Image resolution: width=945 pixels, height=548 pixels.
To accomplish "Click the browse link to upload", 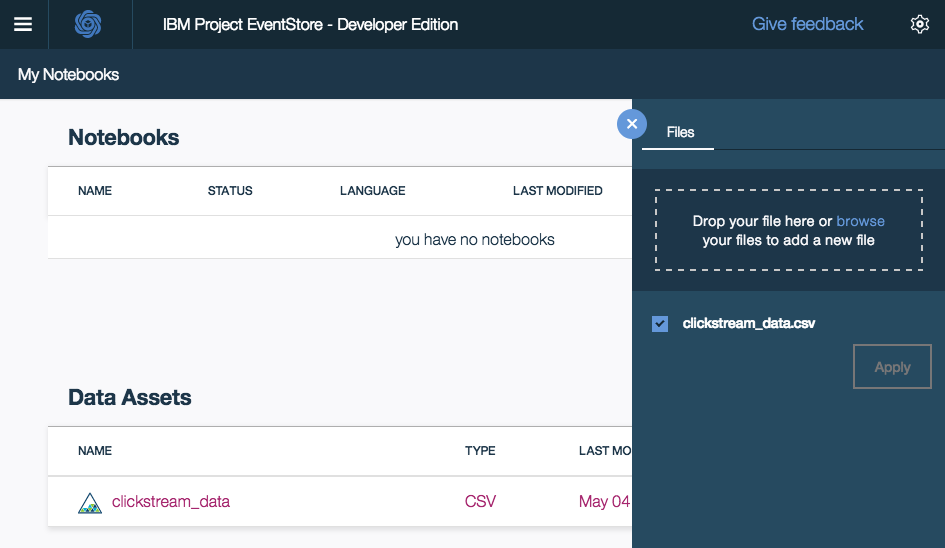I will tap(860, 221).
